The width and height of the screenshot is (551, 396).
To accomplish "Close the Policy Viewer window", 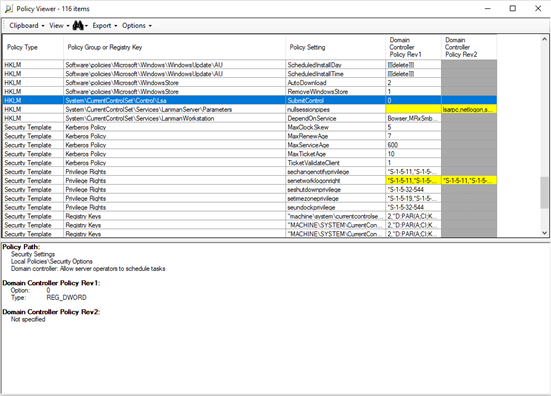I will coord(538,8).
